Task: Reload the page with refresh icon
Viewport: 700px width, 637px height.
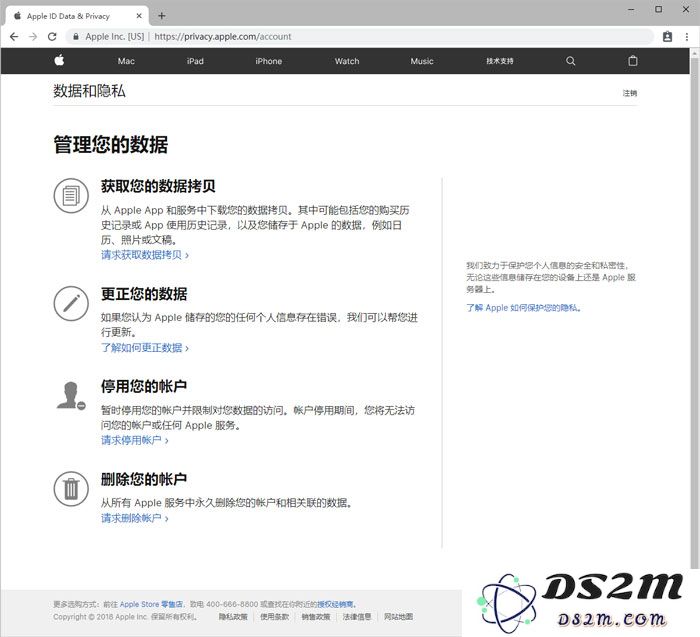Action: 52,37
